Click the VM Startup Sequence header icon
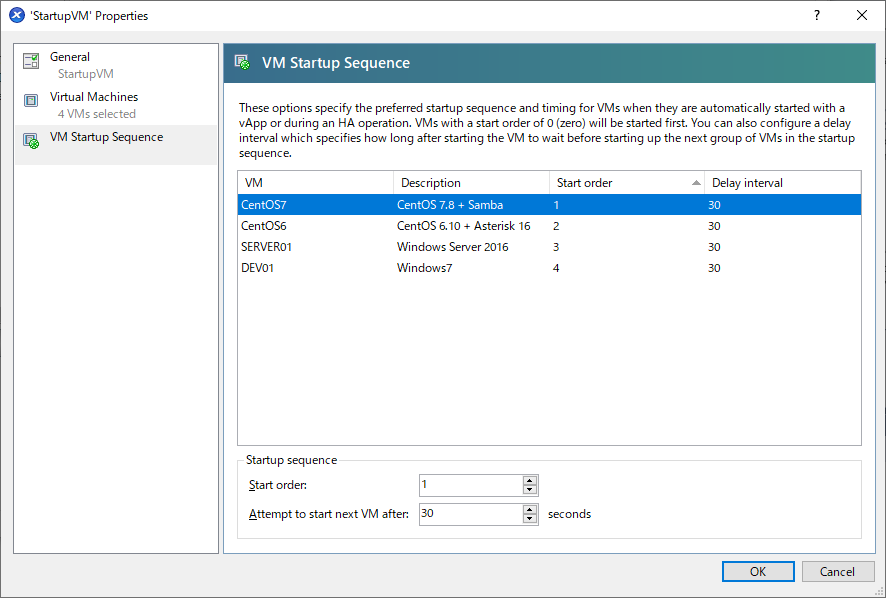886x598 pixels. tap(242, 62)
